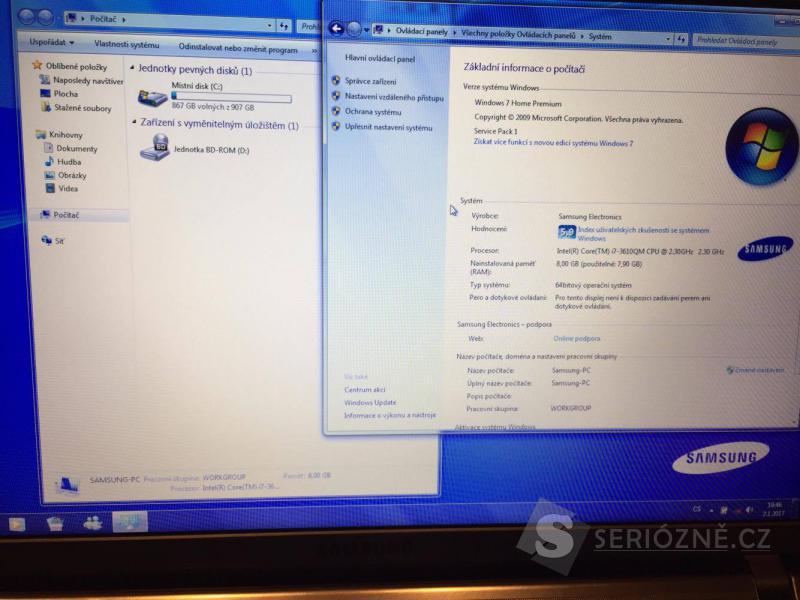This screenshot has height=600, width=800.
Task: Collapse the Zařízení s vyměnitelným úložištěm group
Action: (134, 121)
